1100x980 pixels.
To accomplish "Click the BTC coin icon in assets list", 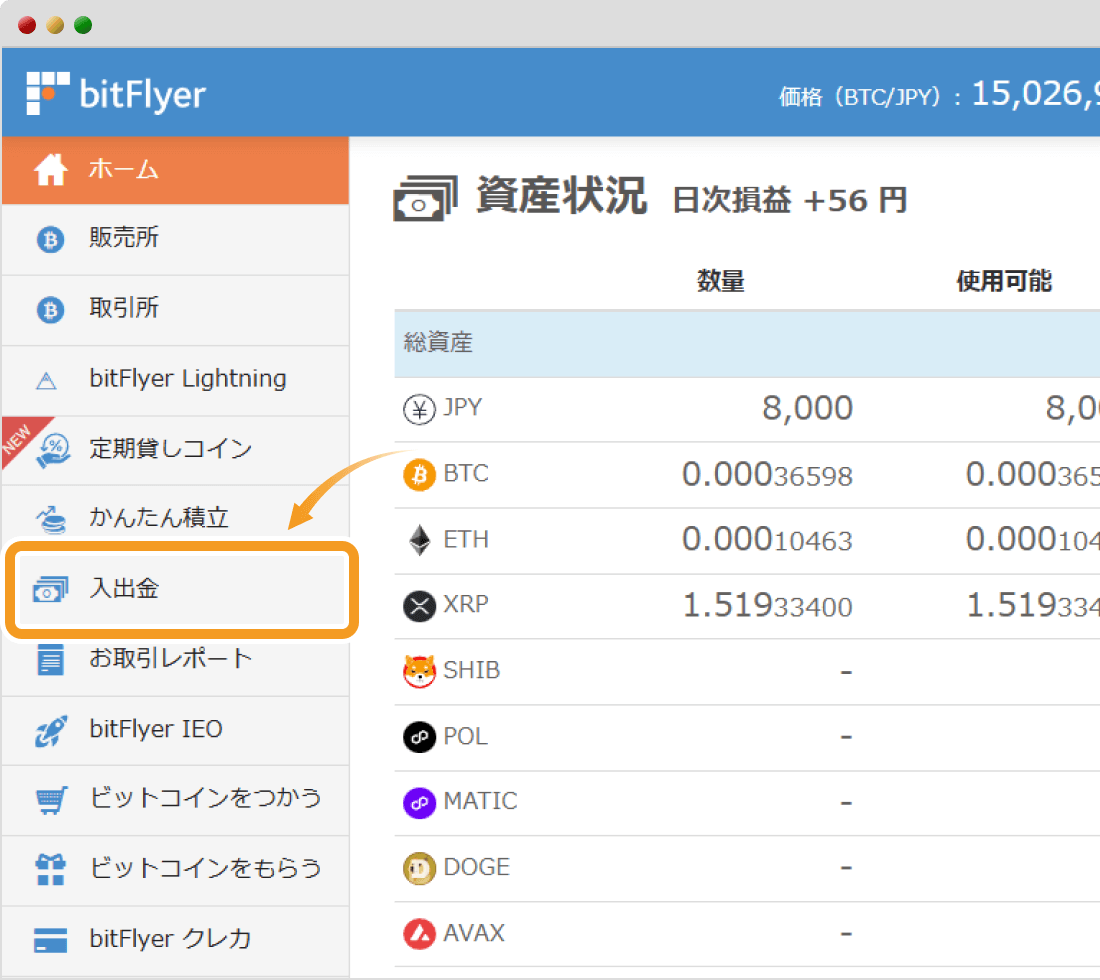I will [420, 474].
